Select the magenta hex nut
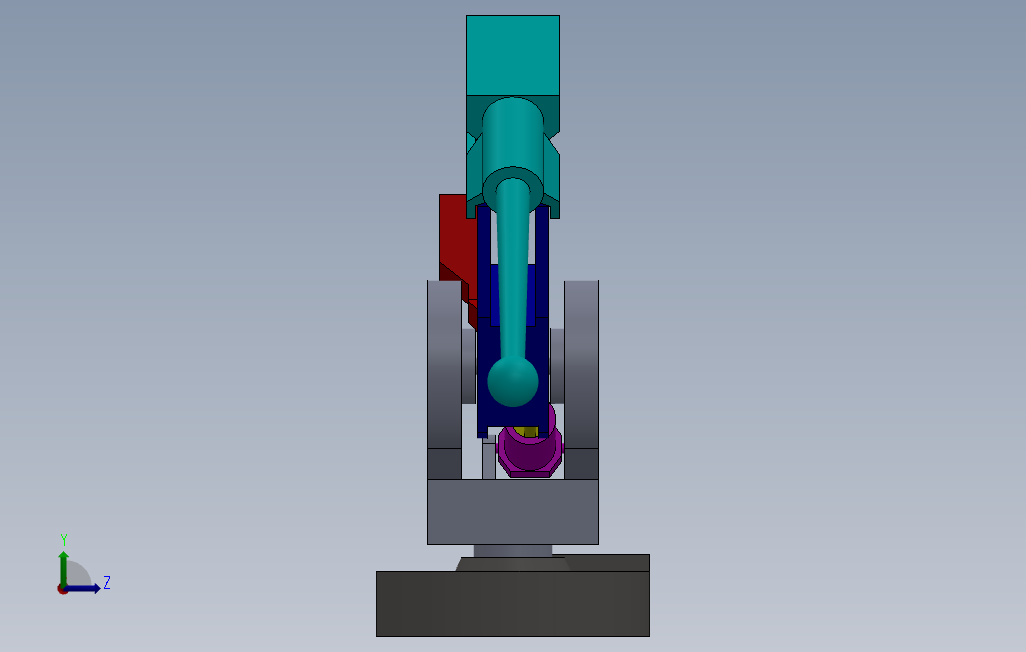The width and height of the screenshot is (1026, 652). 530,452
